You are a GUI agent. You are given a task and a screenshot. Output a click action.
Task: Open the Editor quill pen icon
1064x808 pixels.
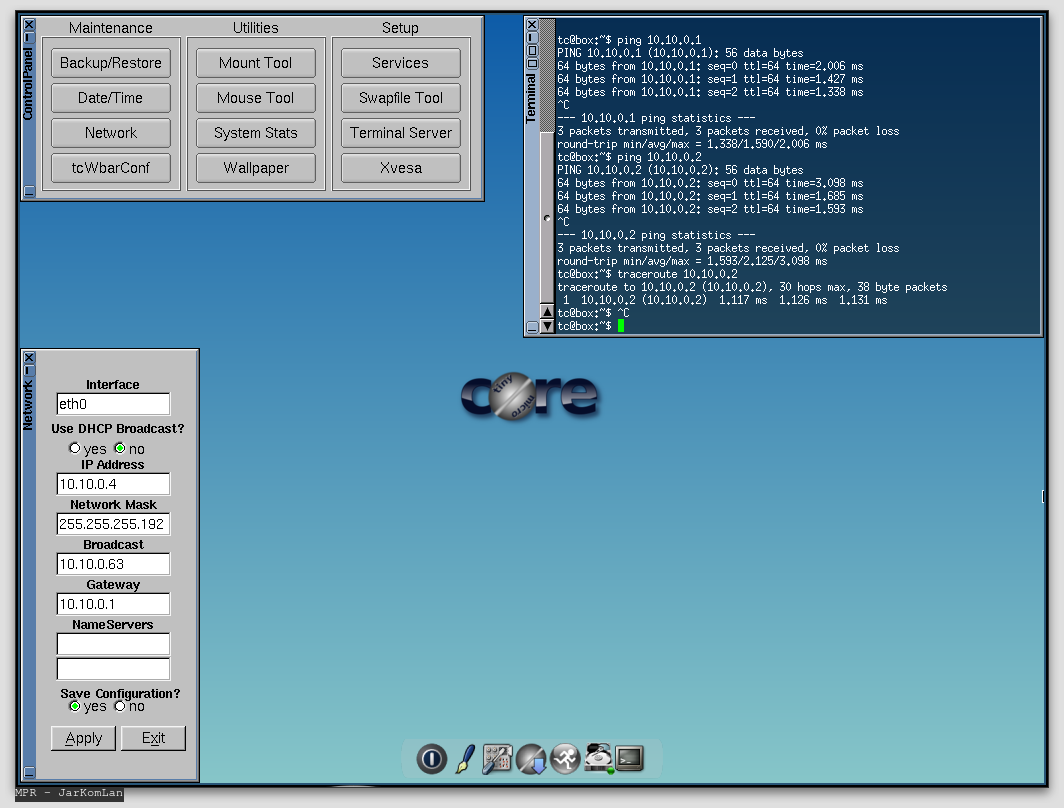coord(465,759)
